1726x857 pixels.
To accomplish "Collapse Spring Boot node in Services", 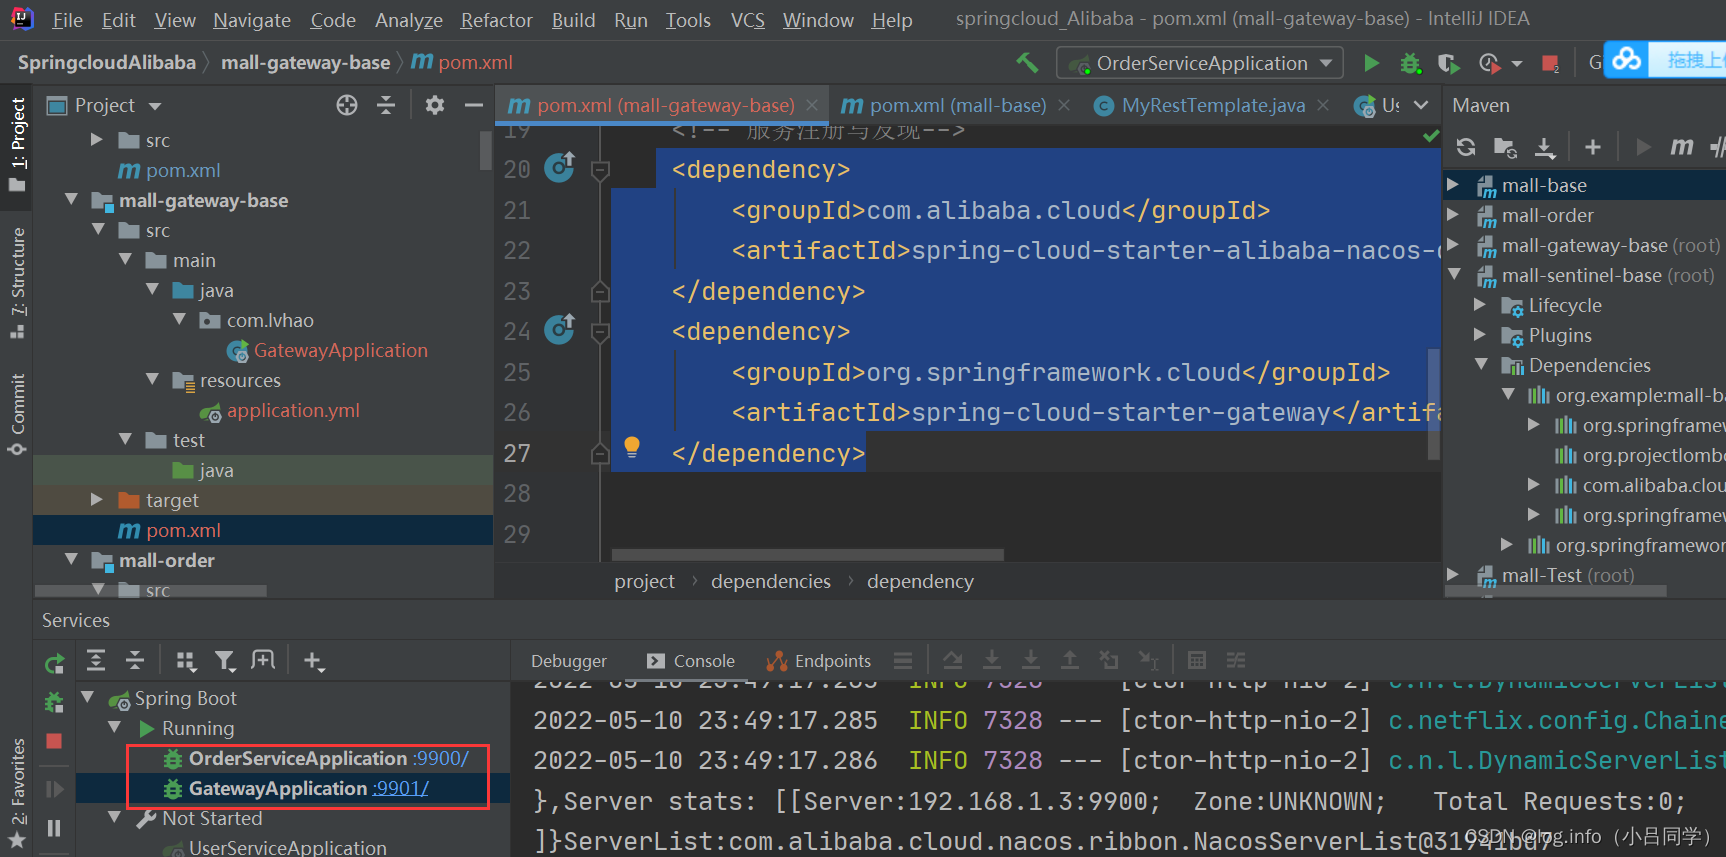I will 88,698.
